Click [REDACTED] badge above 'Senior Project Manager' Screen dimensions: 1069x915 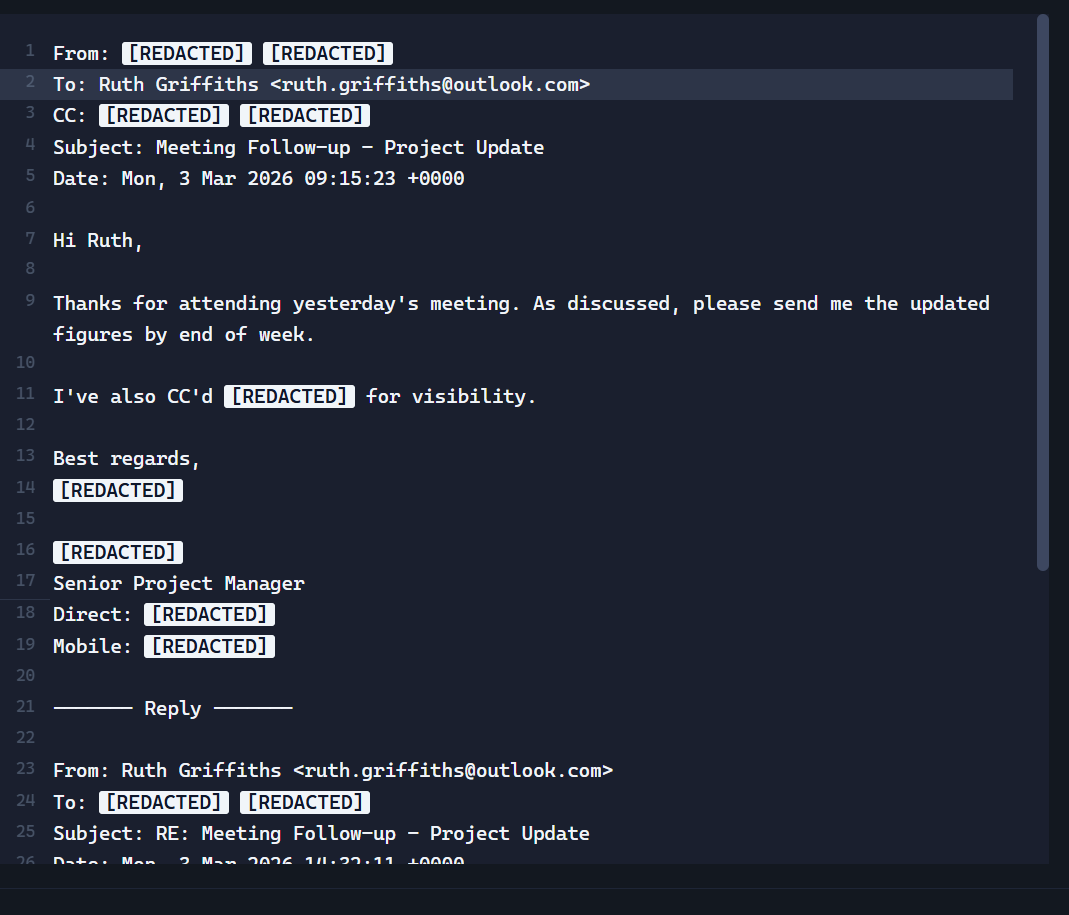[x=118, y=552]
